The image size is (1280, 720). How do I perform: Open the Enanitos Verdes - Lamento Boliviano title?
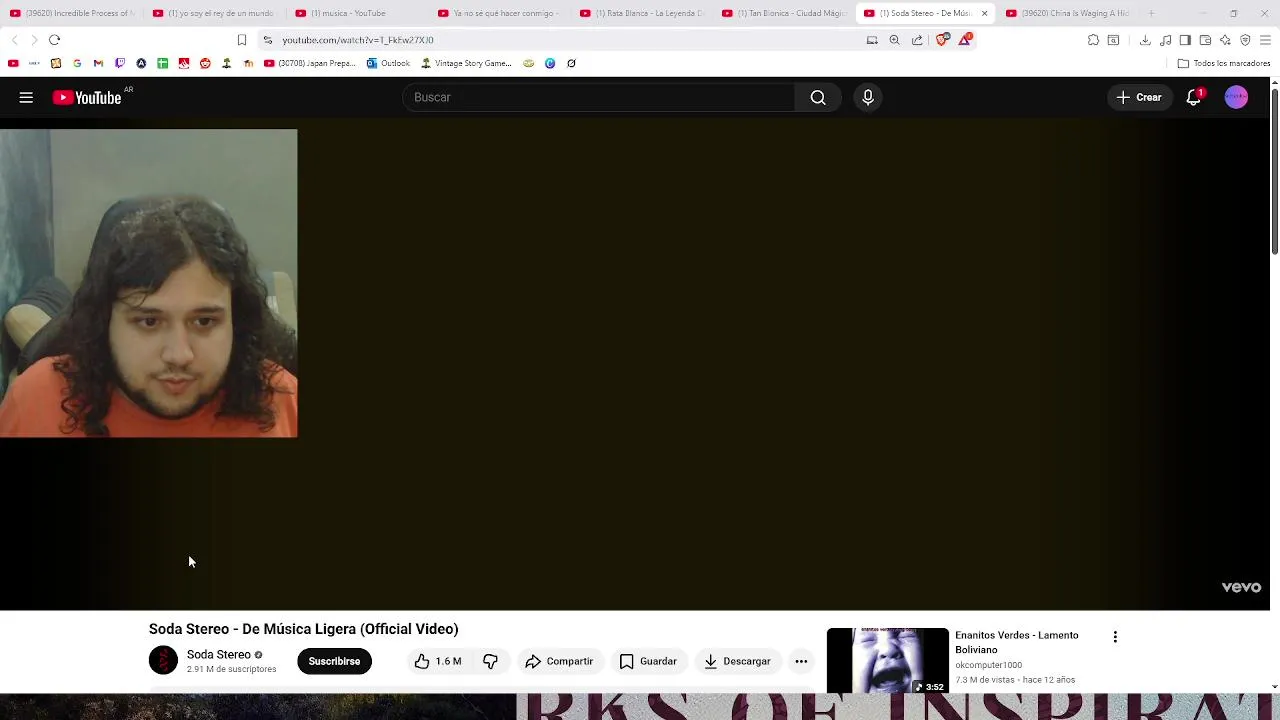tap(1017, 642)
